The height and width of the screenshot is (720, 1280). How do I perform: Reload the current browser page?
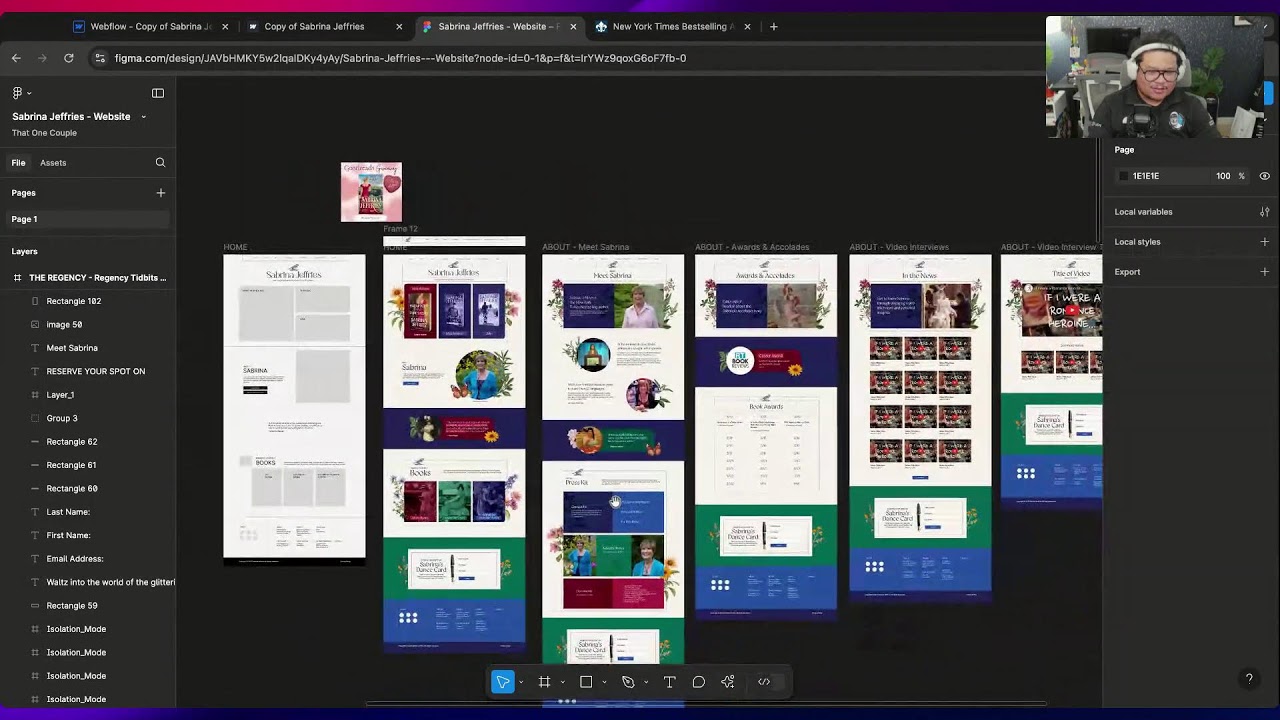pos(68,58)
